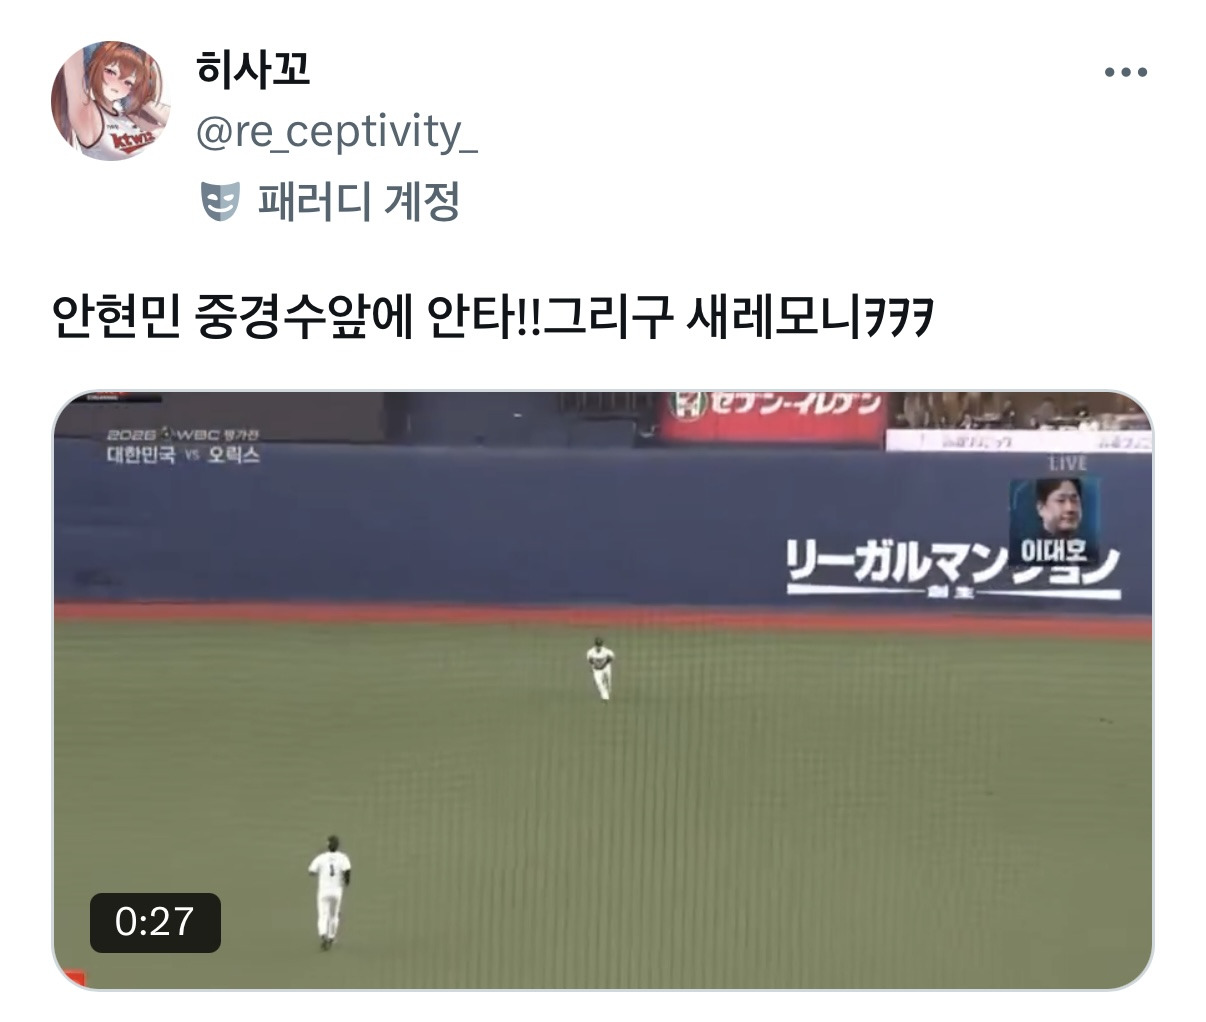1206x1022 pixels.
Task: Click the tweet text about 안현민
Action: (493, 318)
